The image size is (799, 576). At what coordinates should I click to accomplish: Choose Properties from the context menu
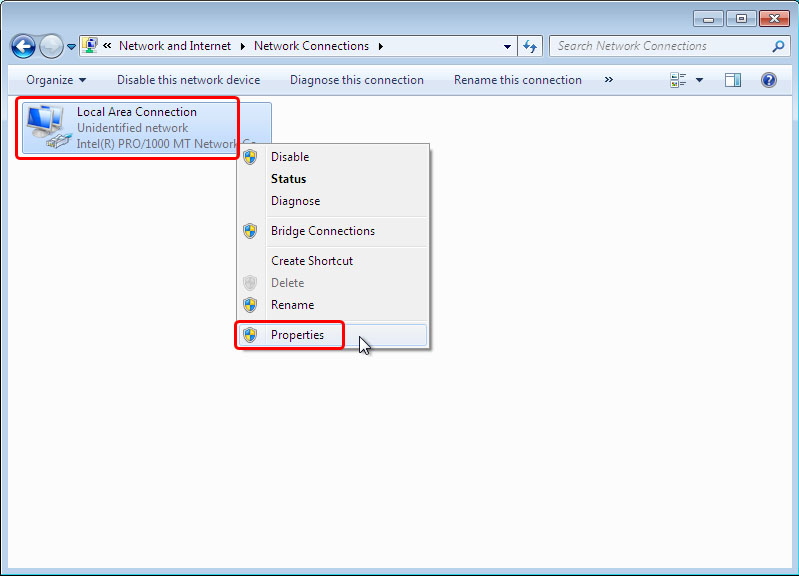pos(332,335)
